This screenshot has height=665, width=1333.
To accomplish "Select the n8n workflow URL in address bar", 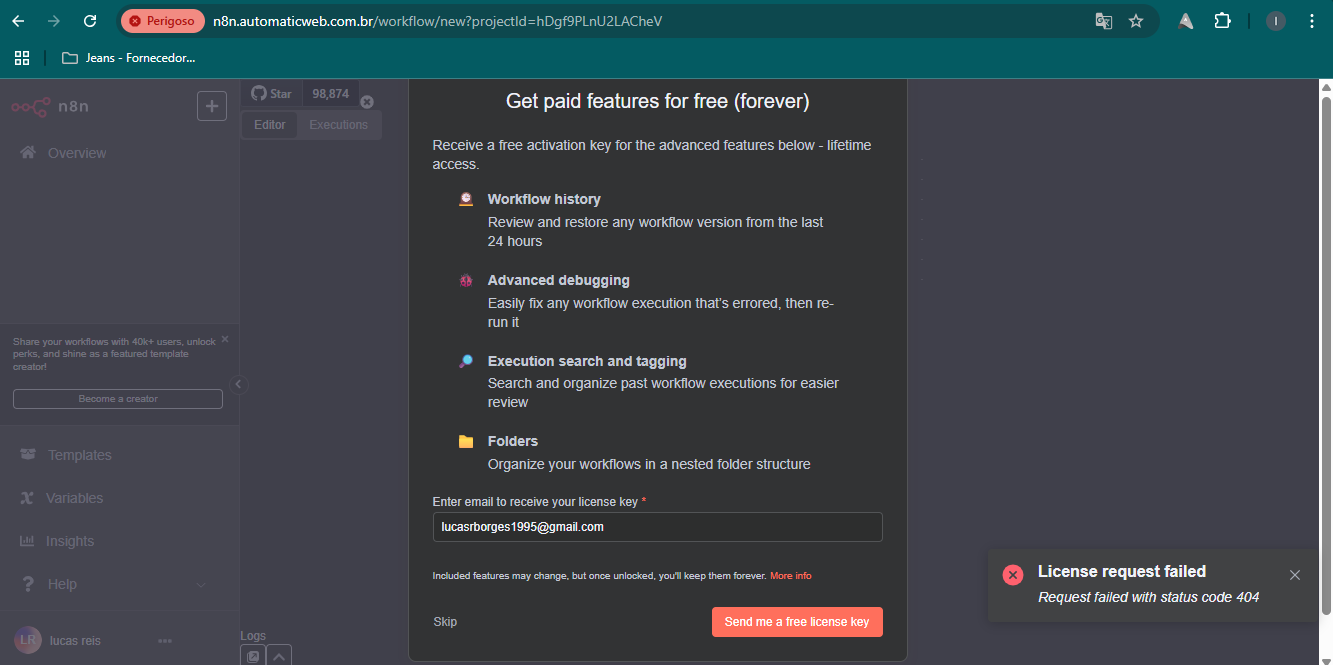I will [x=438, y=21].
